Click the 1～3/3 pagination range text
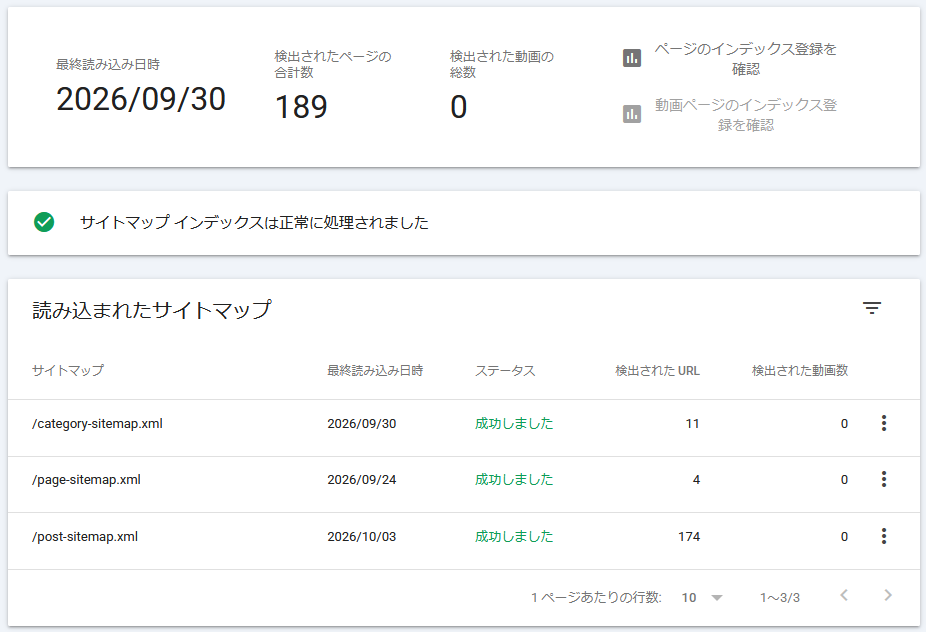This screenshot has width=926, height=632. click(x=780, y=598)
